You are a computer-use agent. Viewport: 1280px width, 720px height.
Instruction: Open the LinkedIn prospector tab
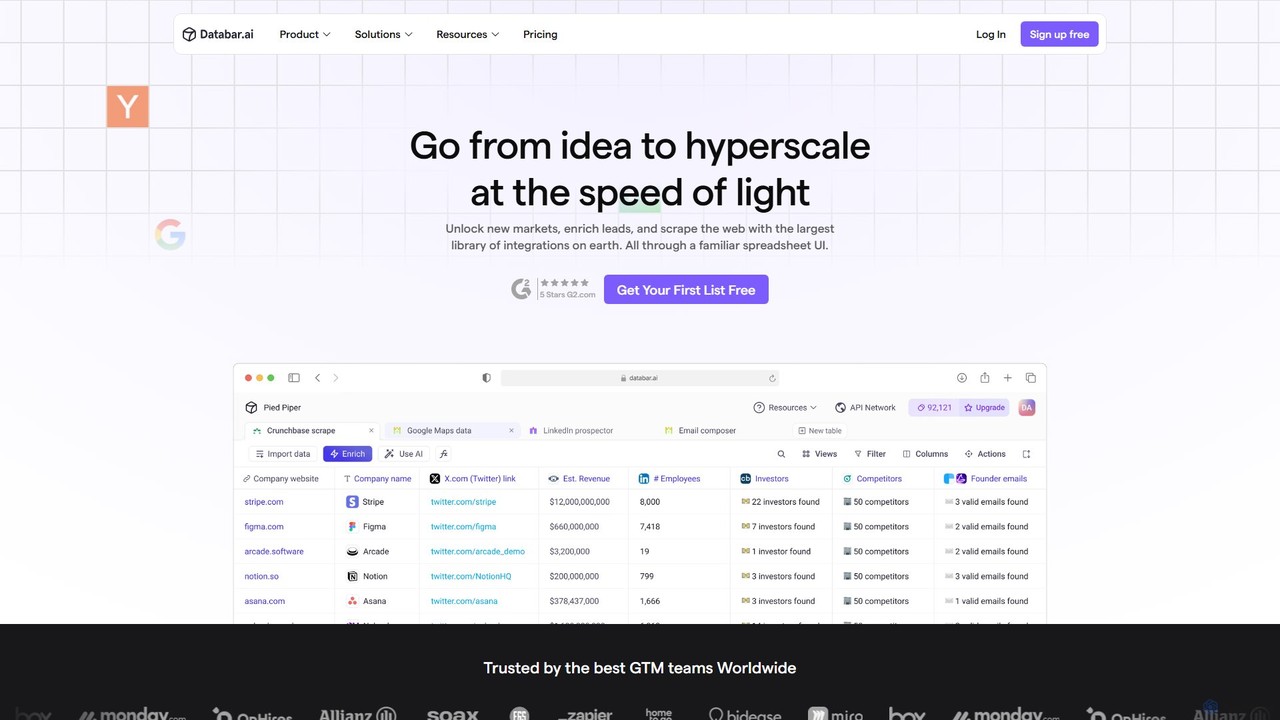tap(571, 431)
